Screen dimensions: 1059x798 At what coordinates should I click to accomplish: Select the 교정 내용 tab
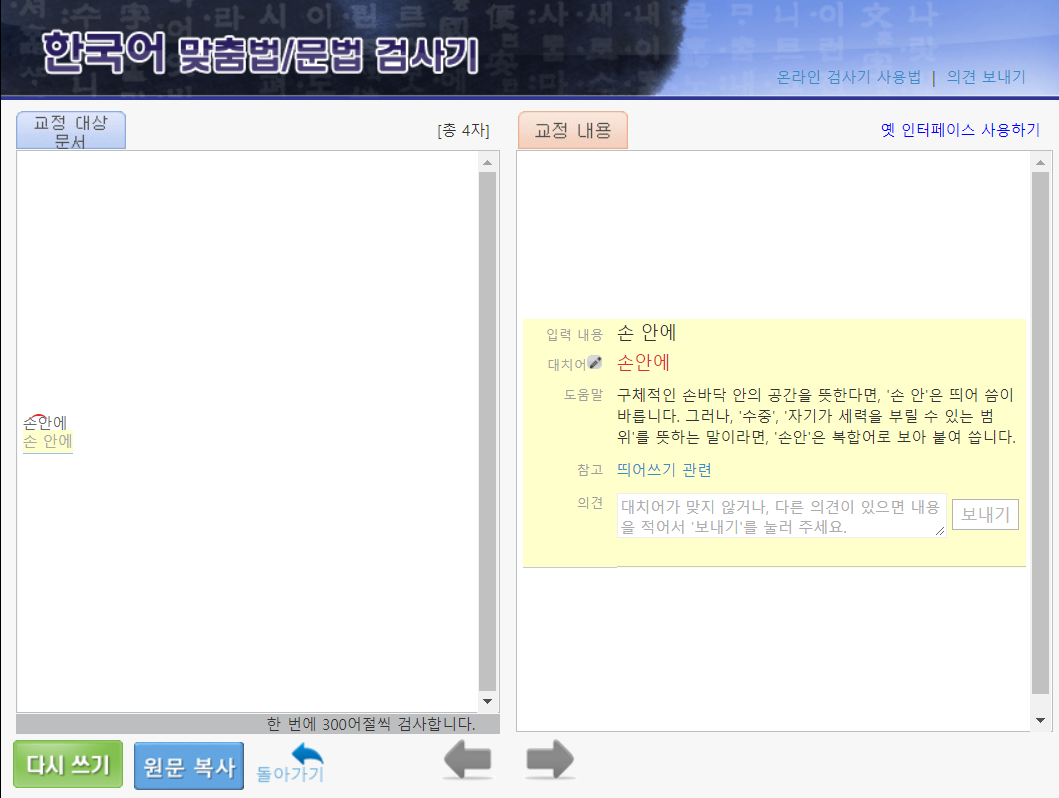[x=572, y=129]
